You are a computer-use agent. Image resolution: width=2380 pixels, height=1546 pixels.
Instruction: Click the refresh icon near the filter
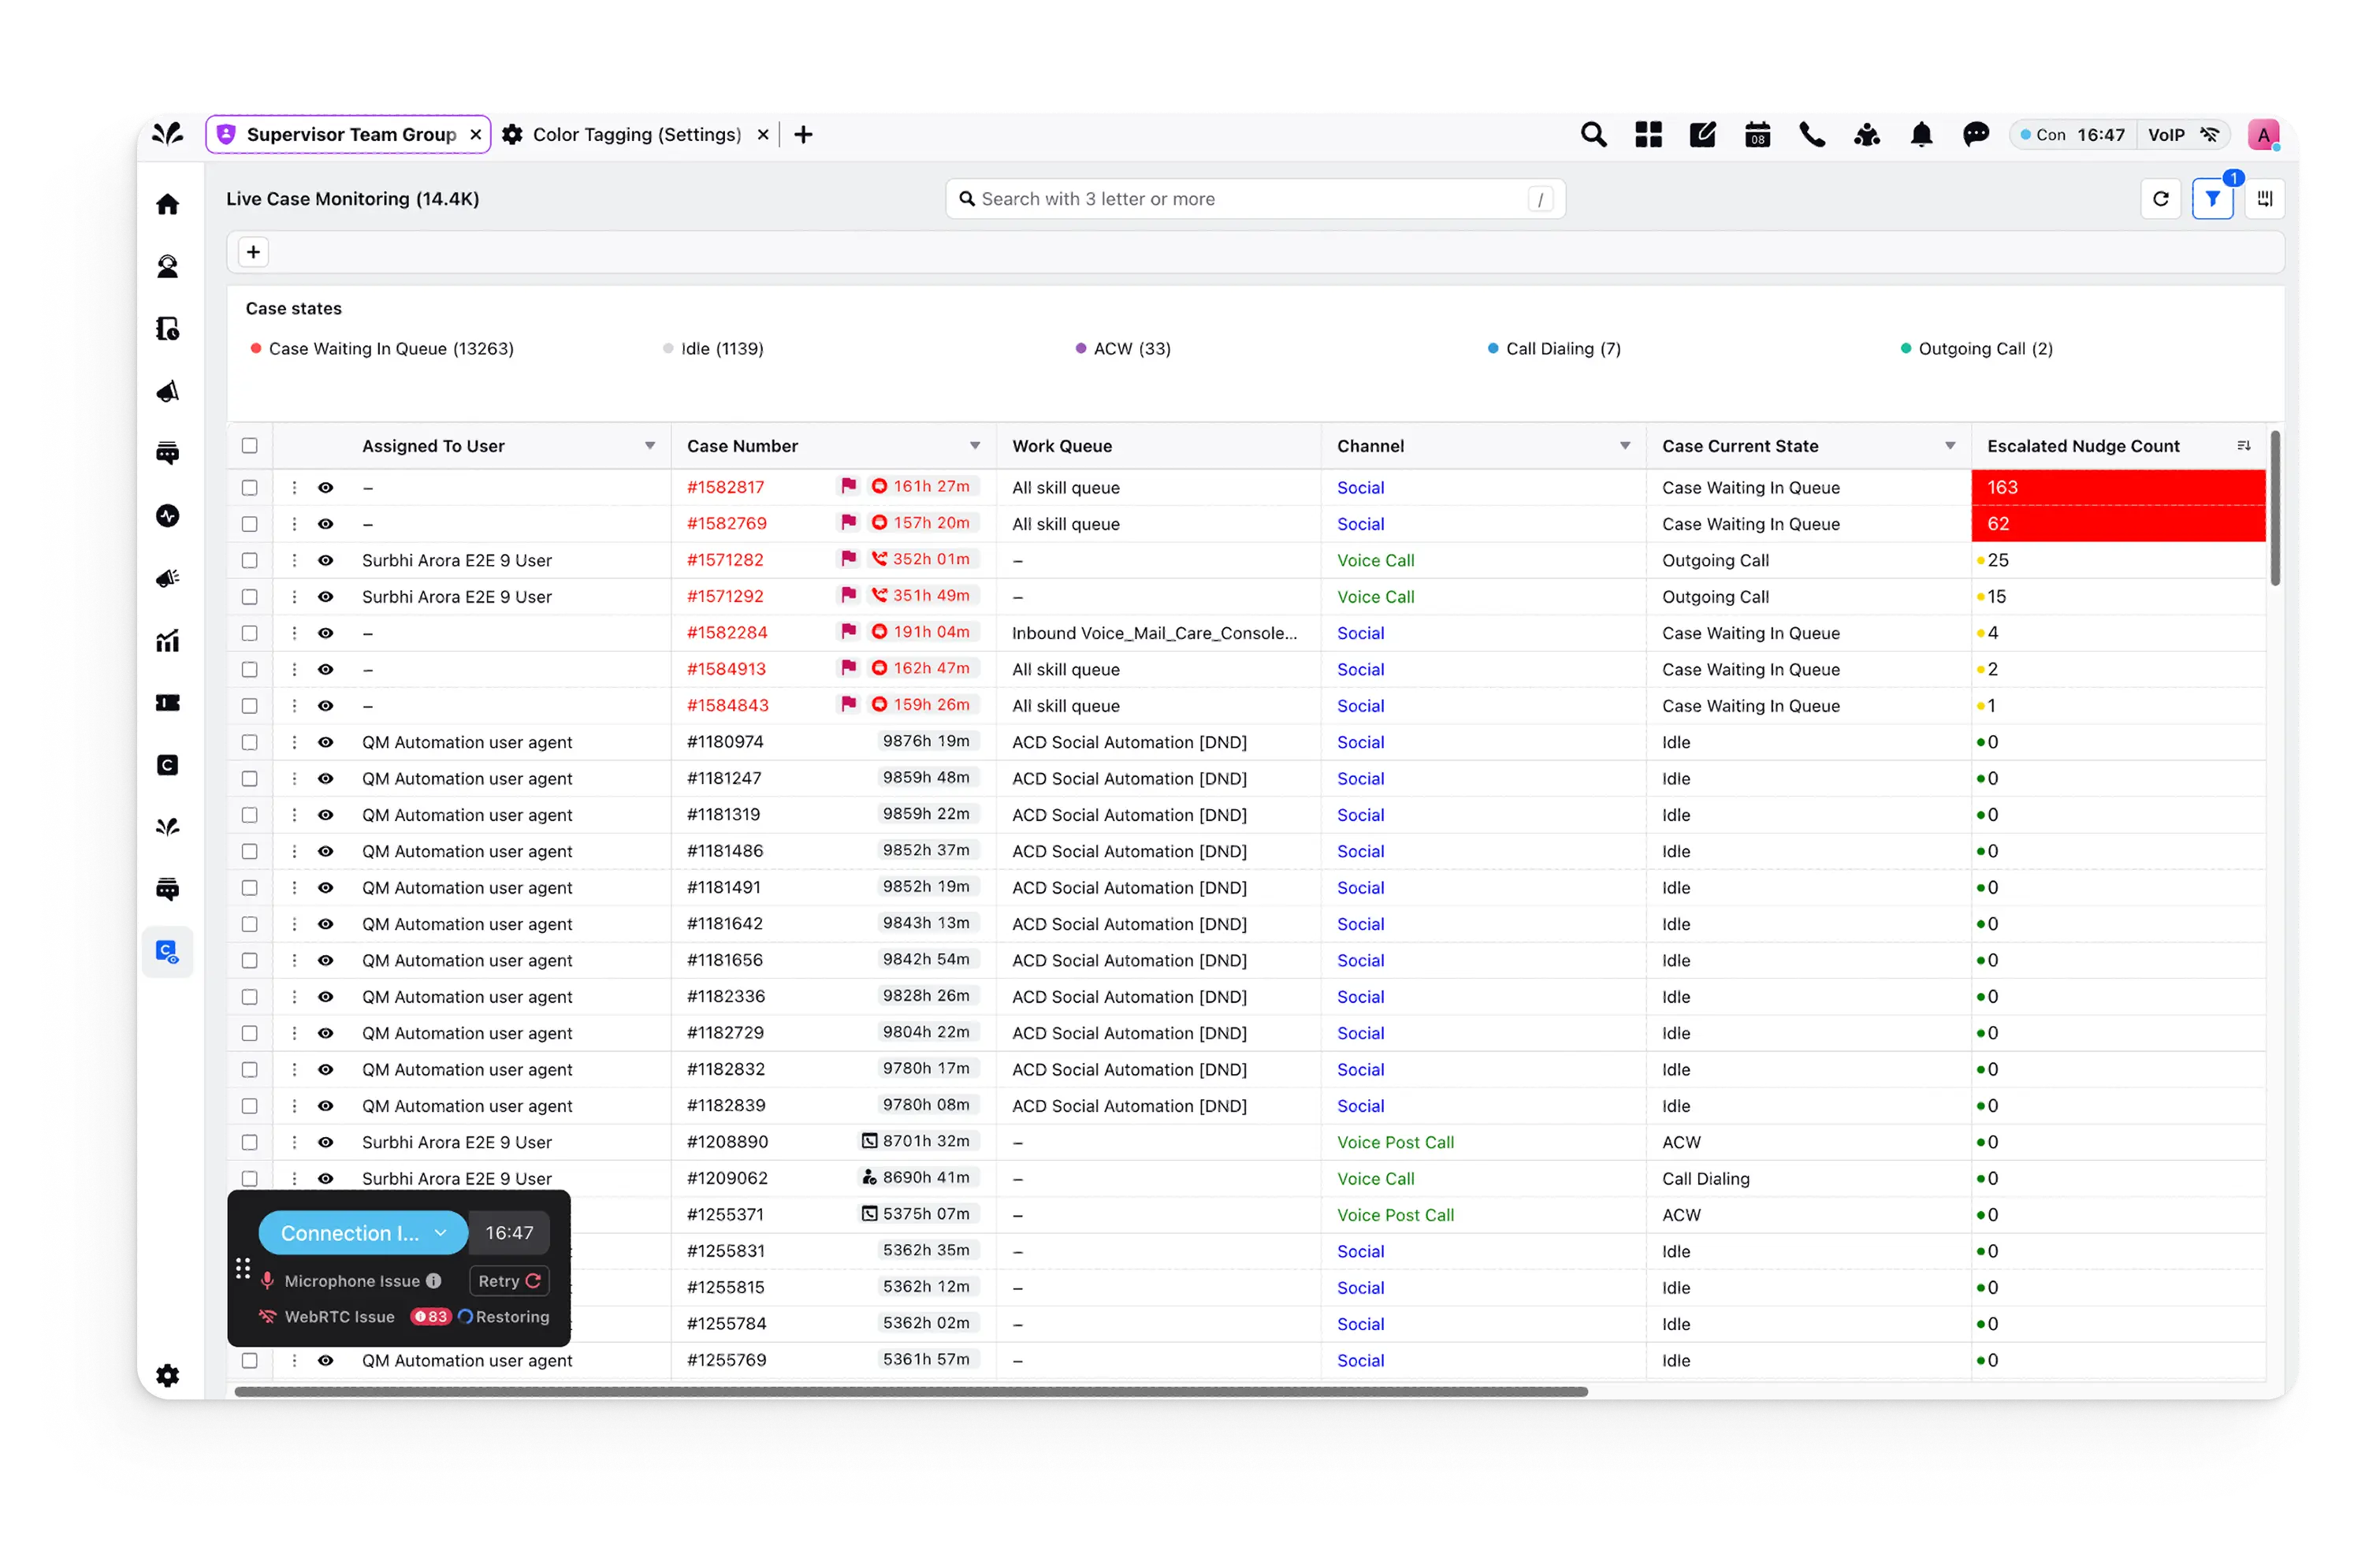tap(2160, 199)
